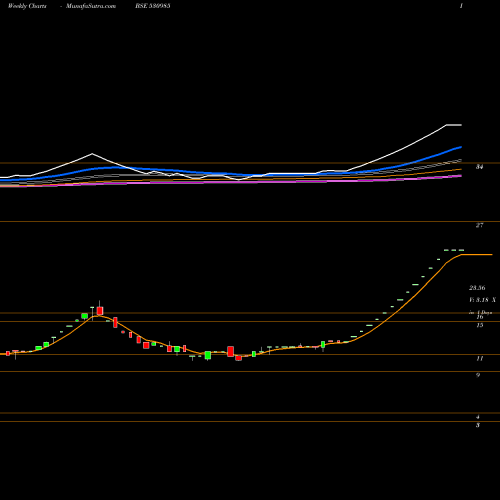
Task: Click the price axis label '9'
Action: click(478, 375)
